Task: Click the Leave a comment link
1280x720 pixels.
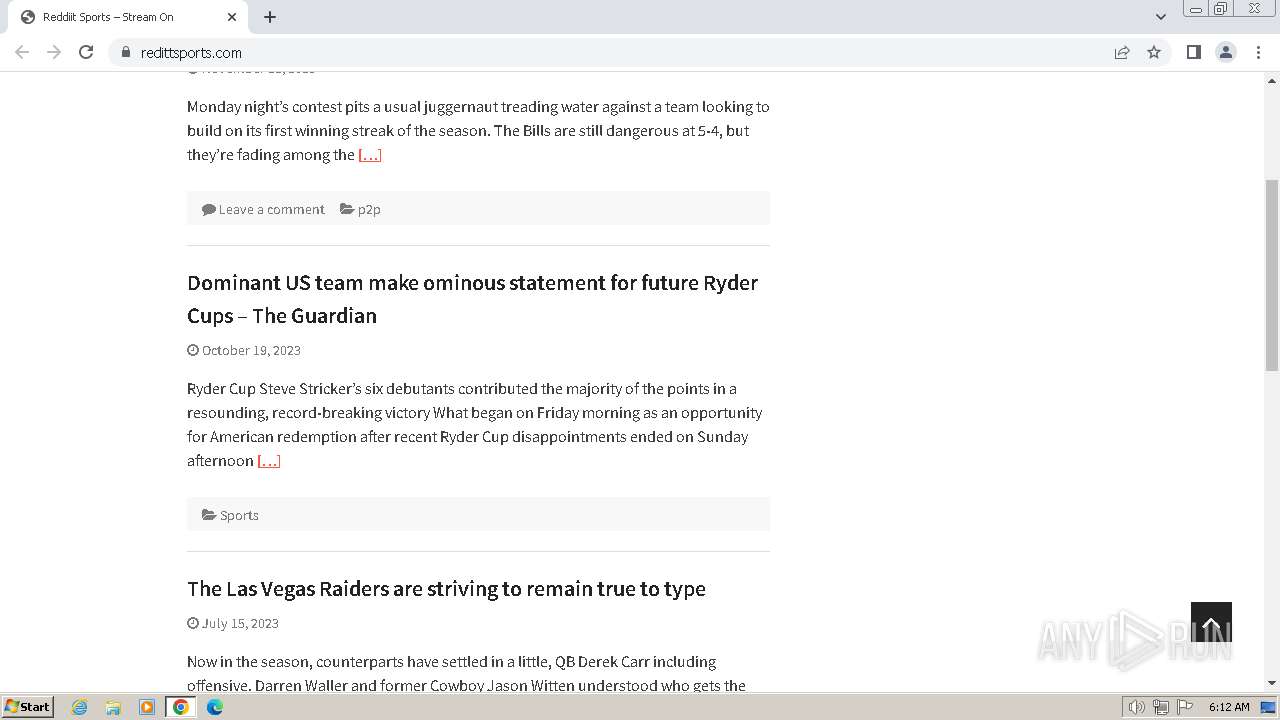Action: [271, 209]
